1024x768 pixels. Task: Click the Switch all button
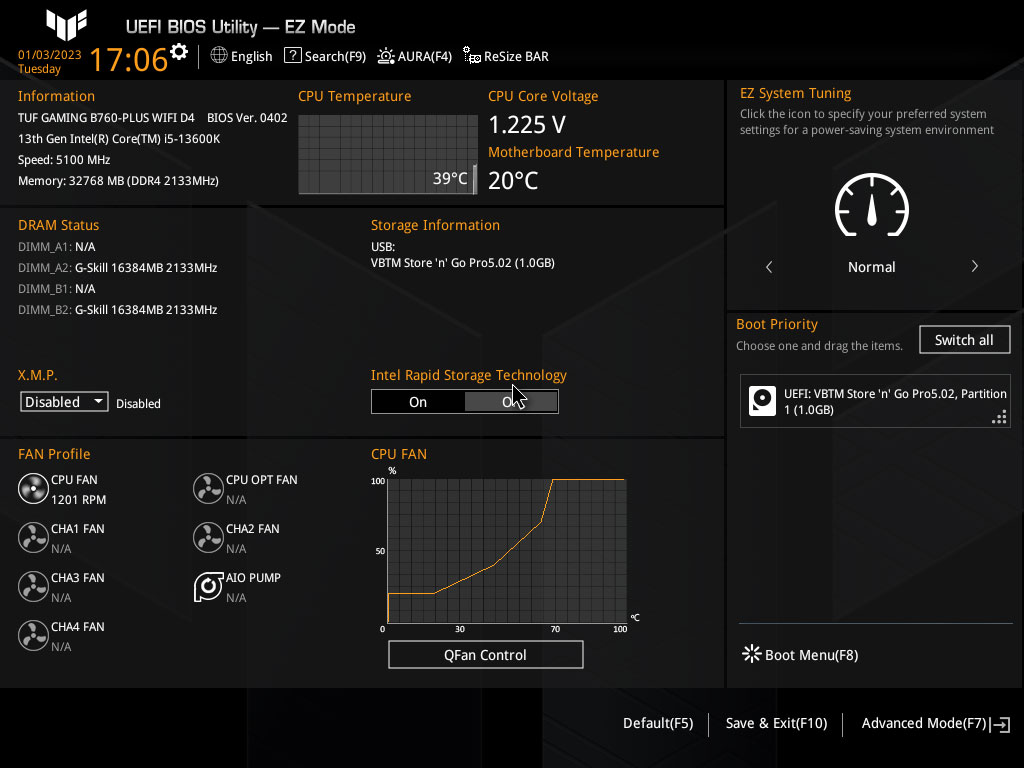(964, 340)
